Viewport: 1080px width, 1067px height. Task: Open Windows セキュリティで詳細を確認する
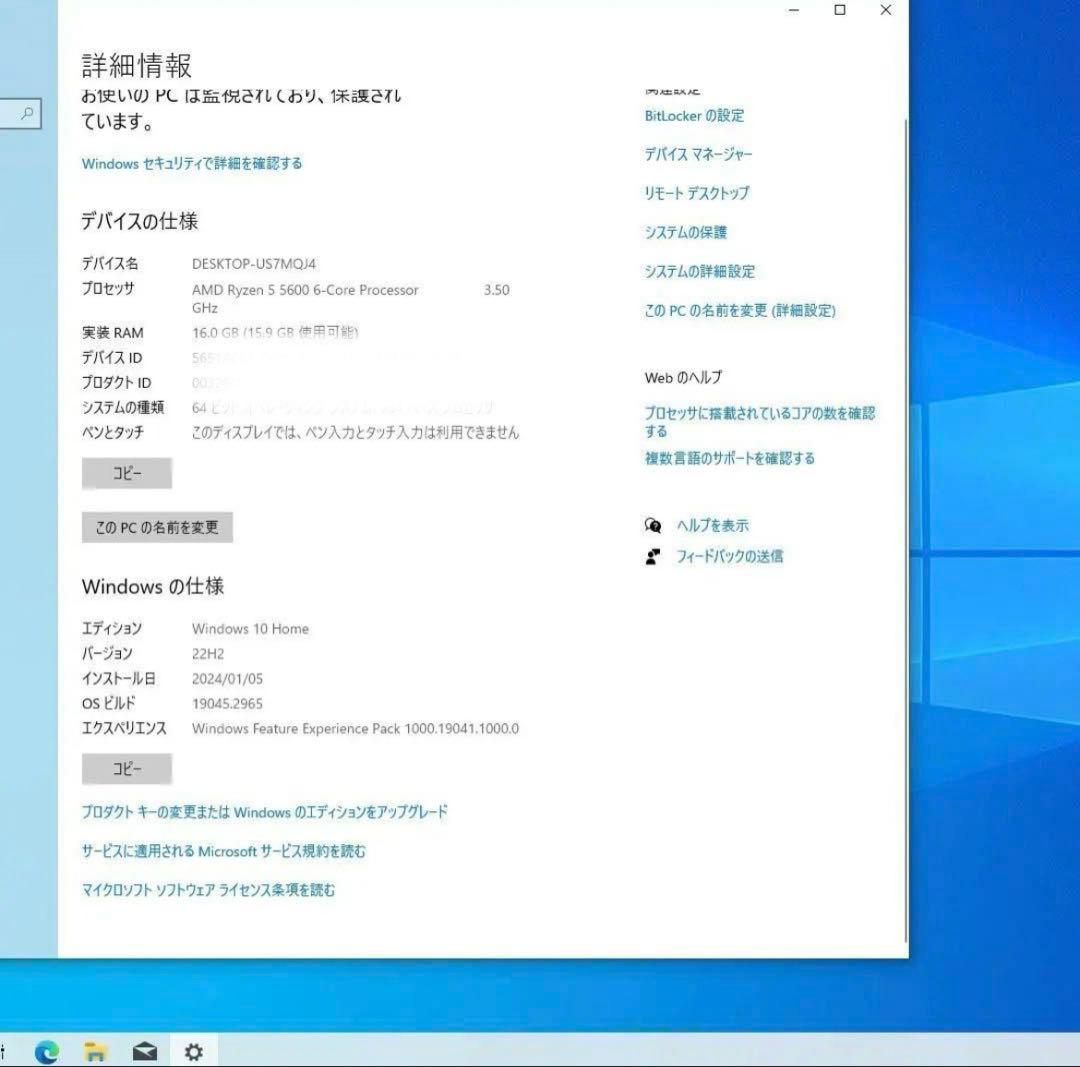(x=193, y=163)
